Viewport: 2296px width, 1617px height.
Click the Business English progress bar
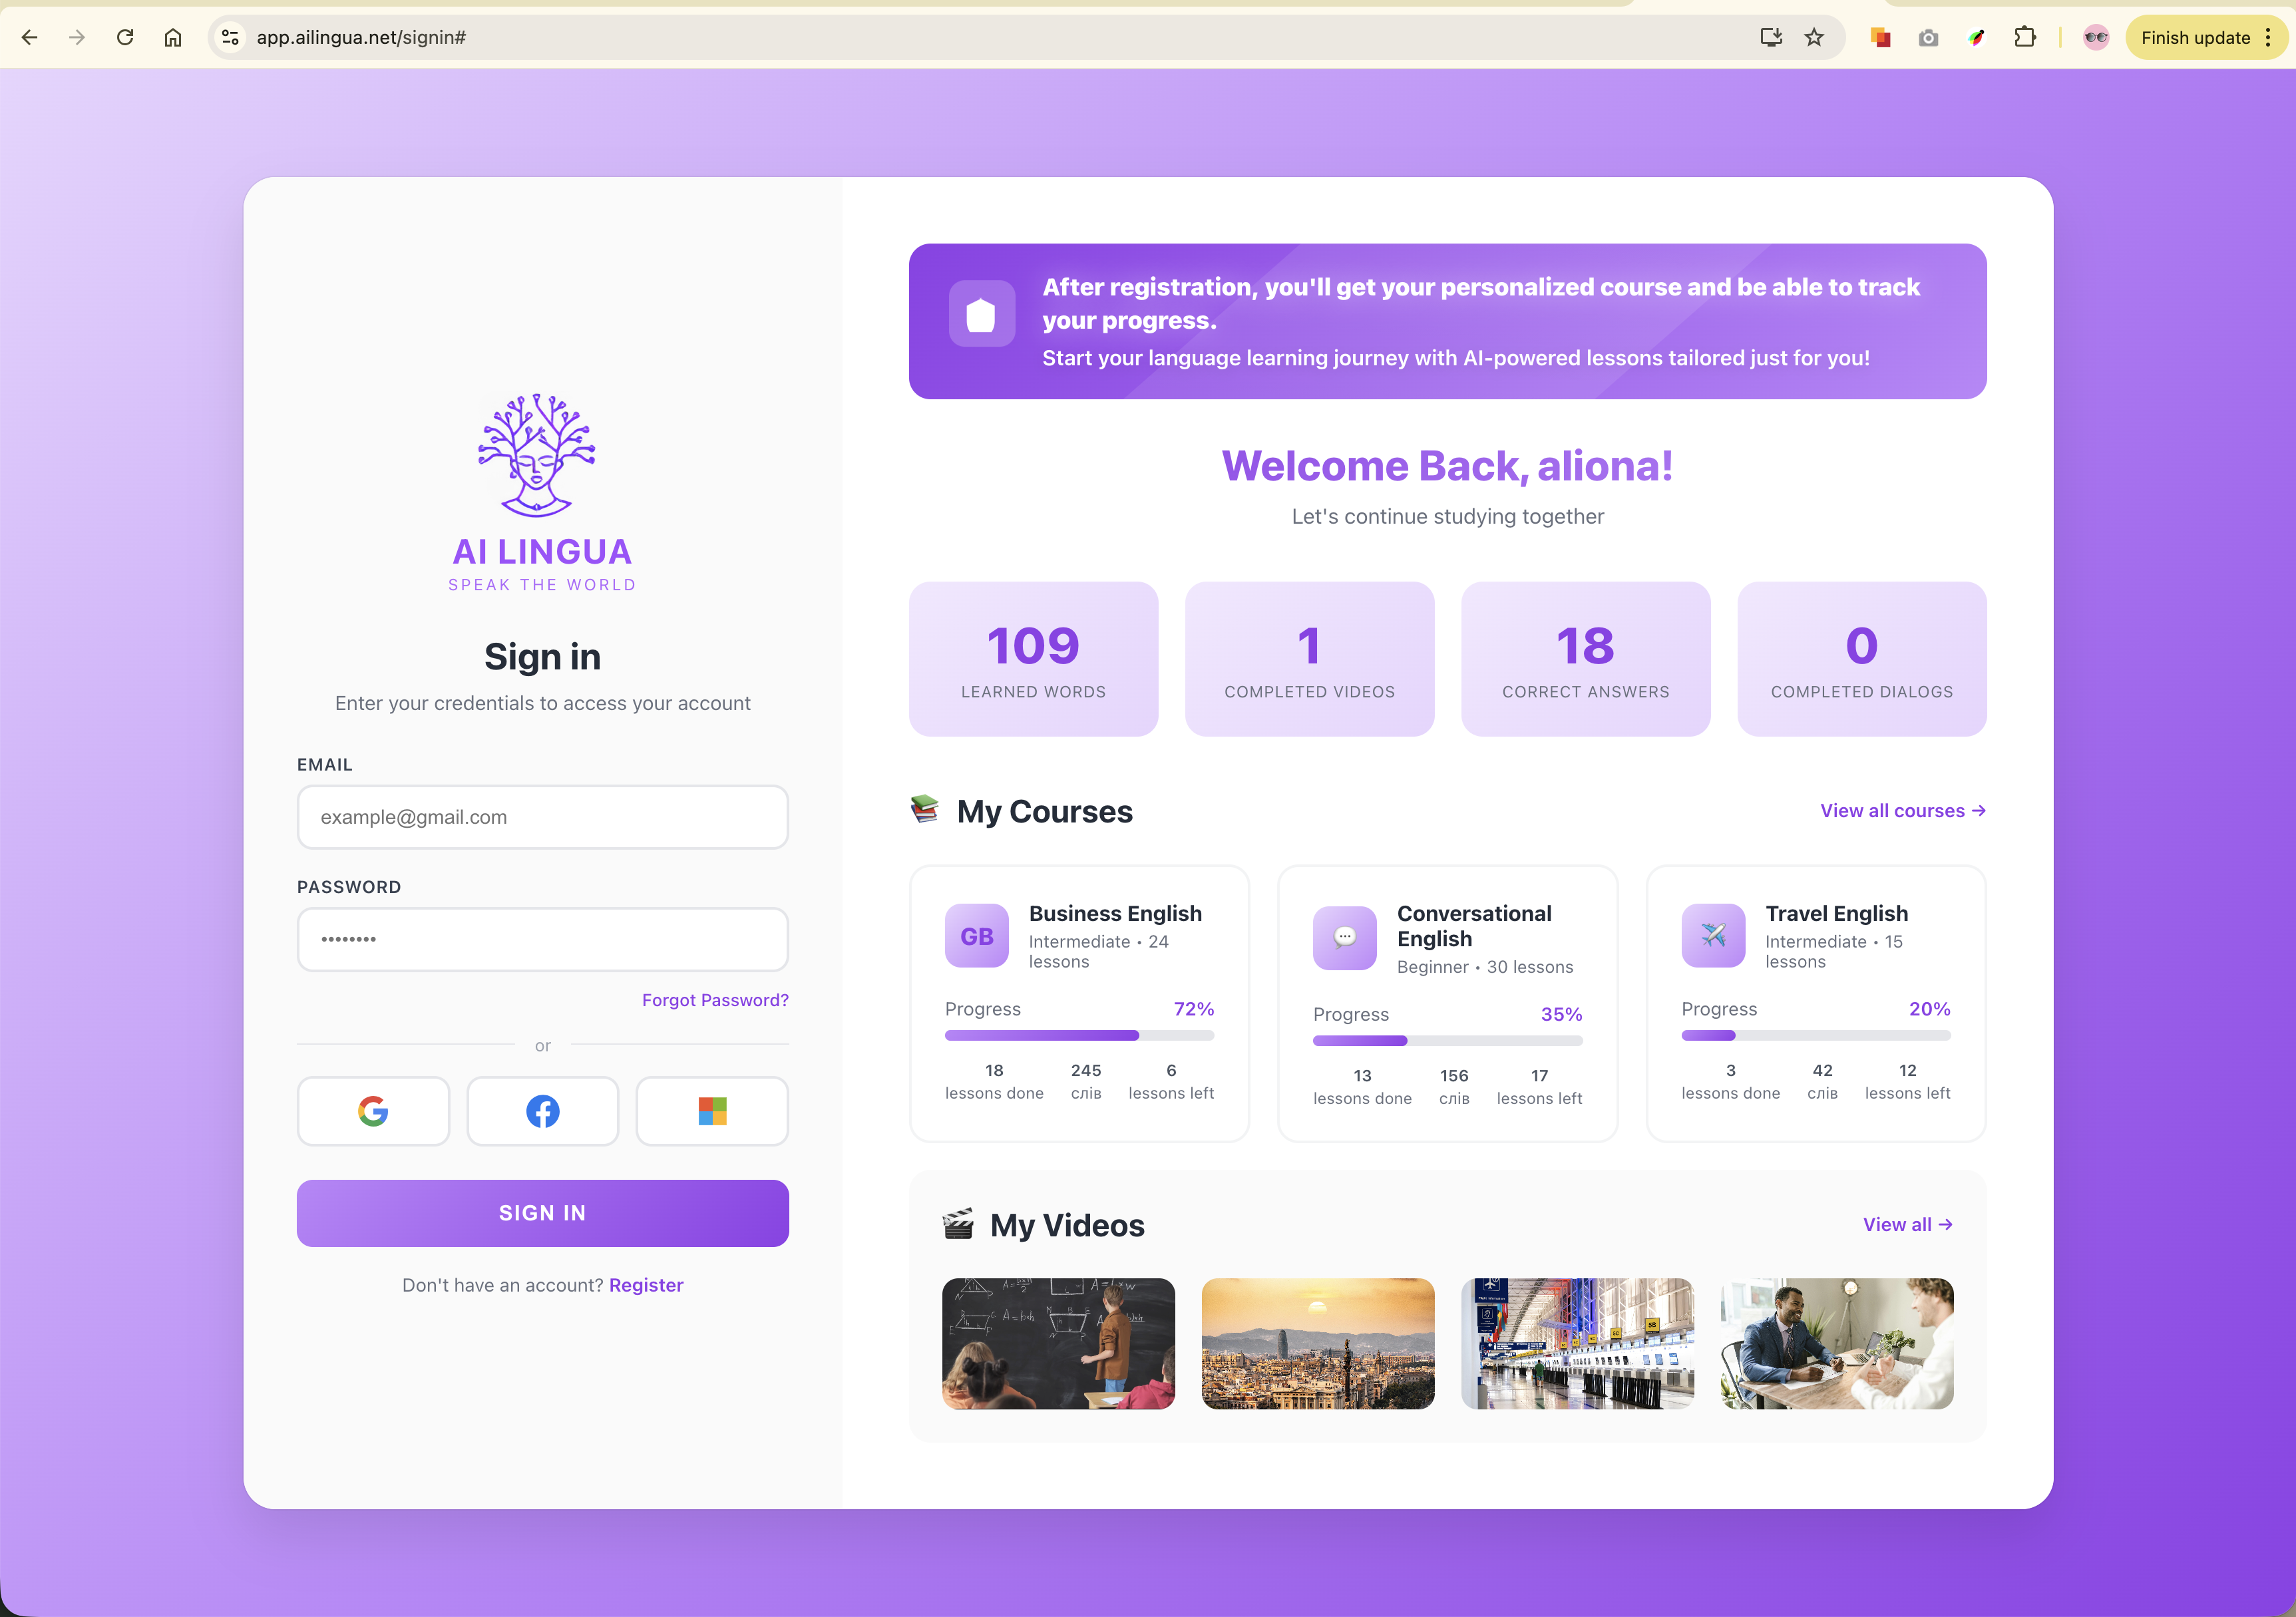point(1079,1036)
